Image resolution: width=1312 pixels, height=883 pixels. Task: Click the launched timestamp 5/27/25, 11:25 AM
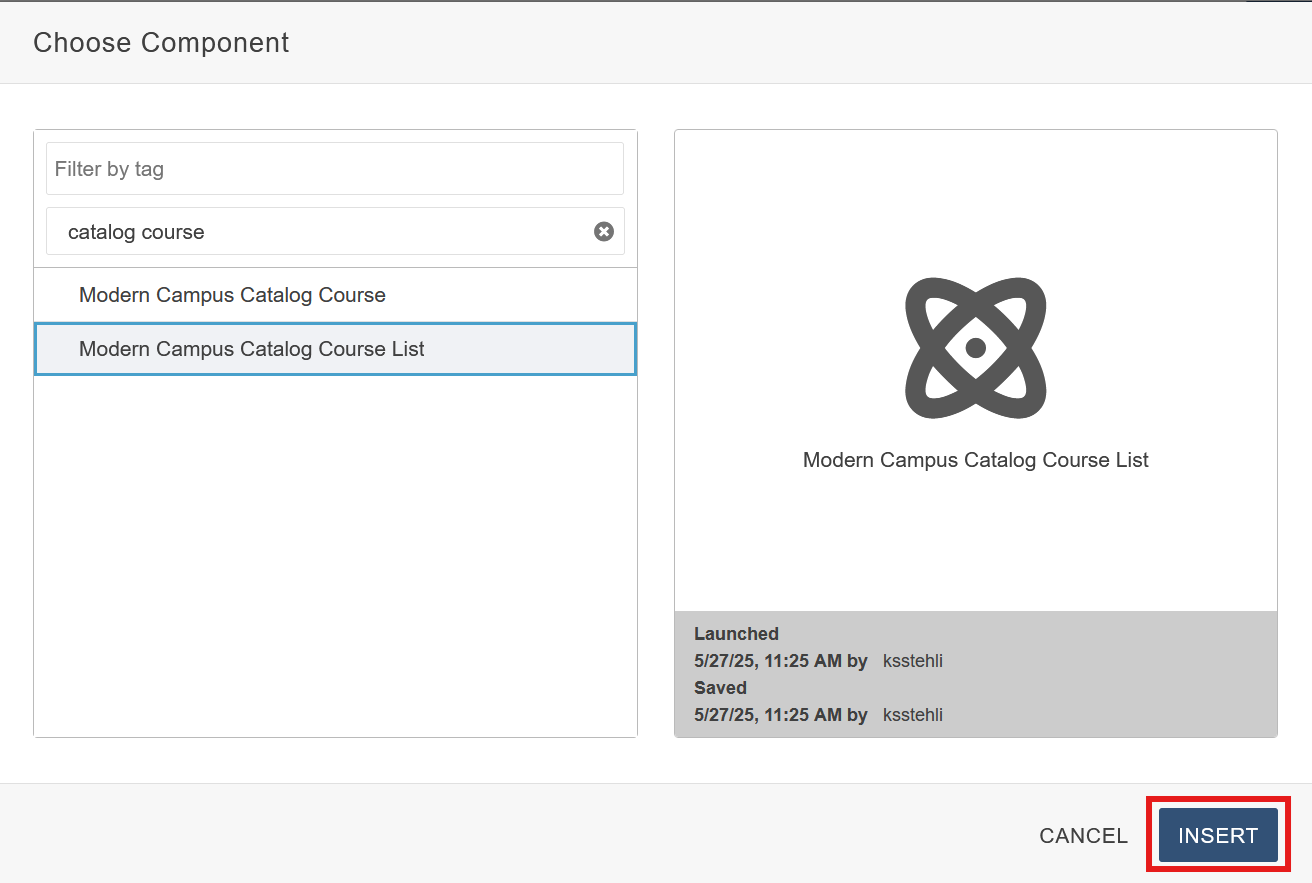click(768, 661)
